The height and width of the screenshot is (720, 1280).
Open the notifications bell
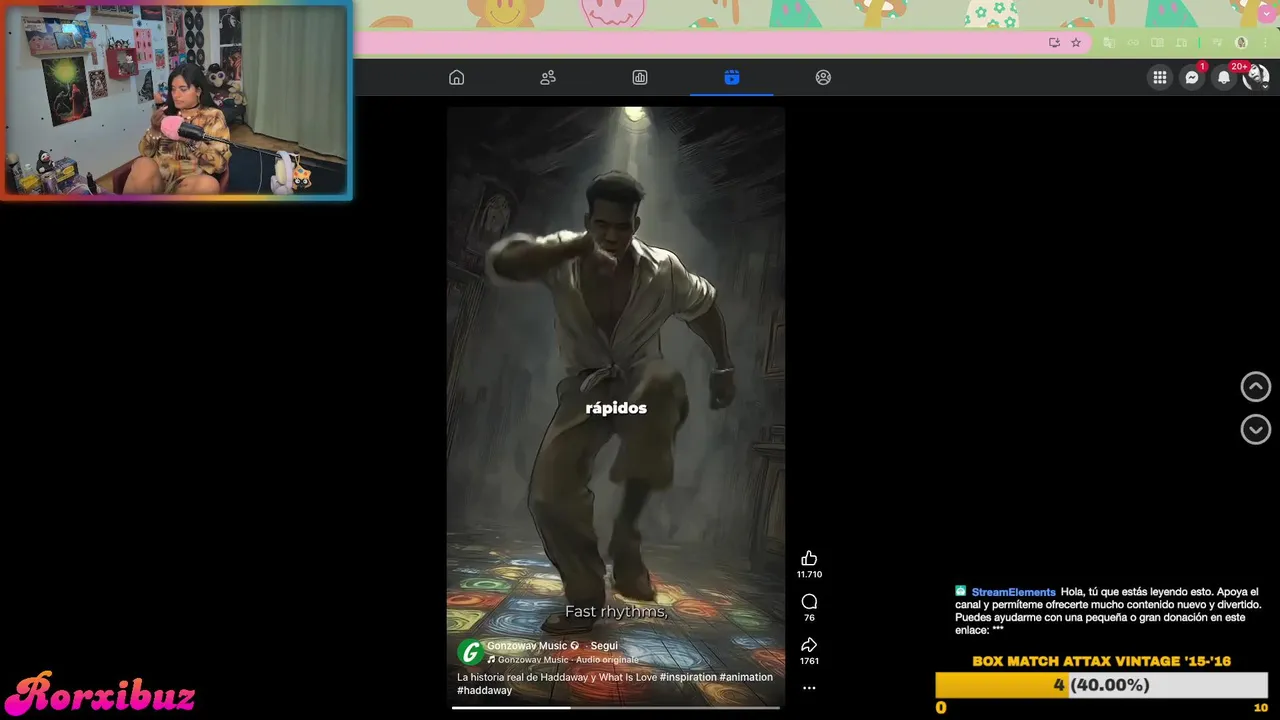pos(1224,77)
